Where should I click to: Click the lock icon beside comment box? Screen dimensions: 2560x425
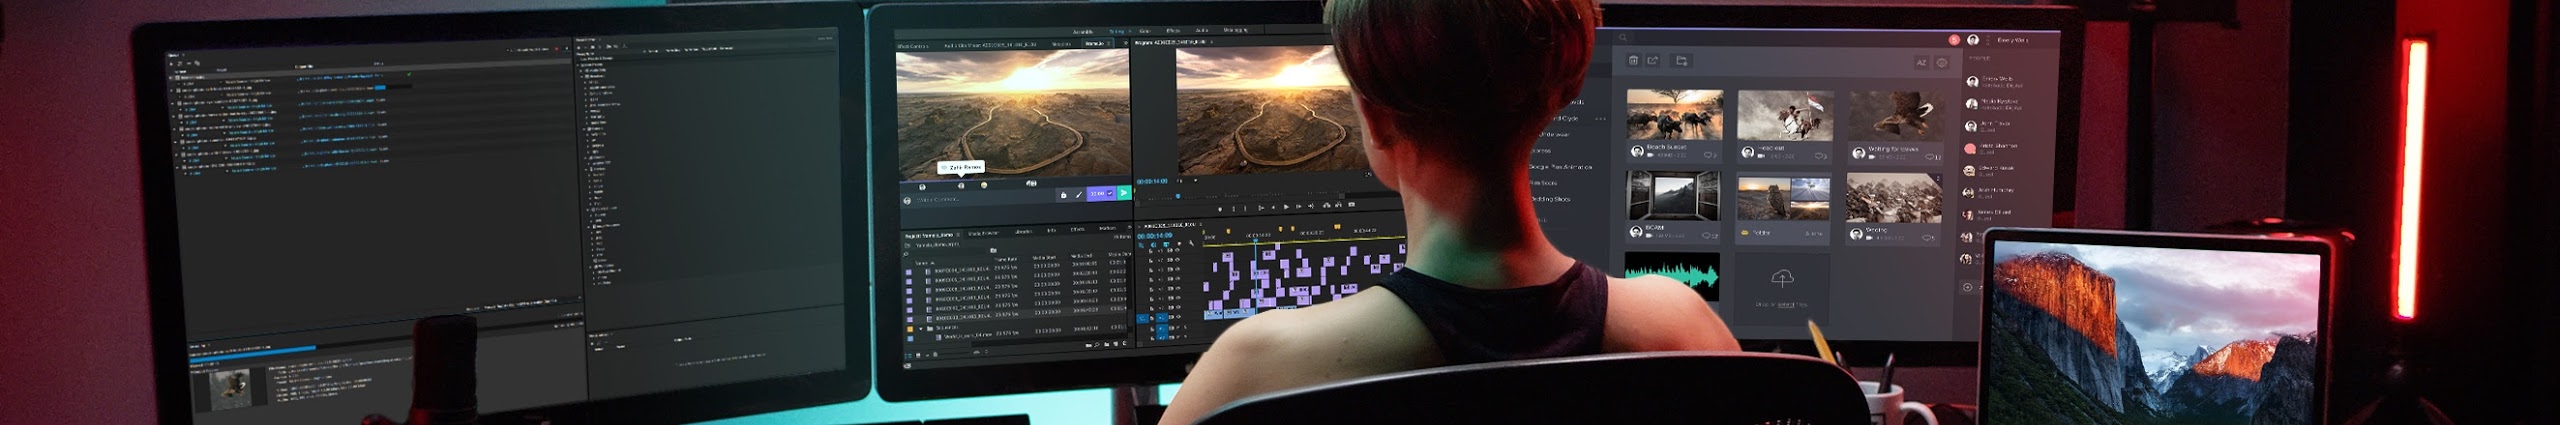1063,194
